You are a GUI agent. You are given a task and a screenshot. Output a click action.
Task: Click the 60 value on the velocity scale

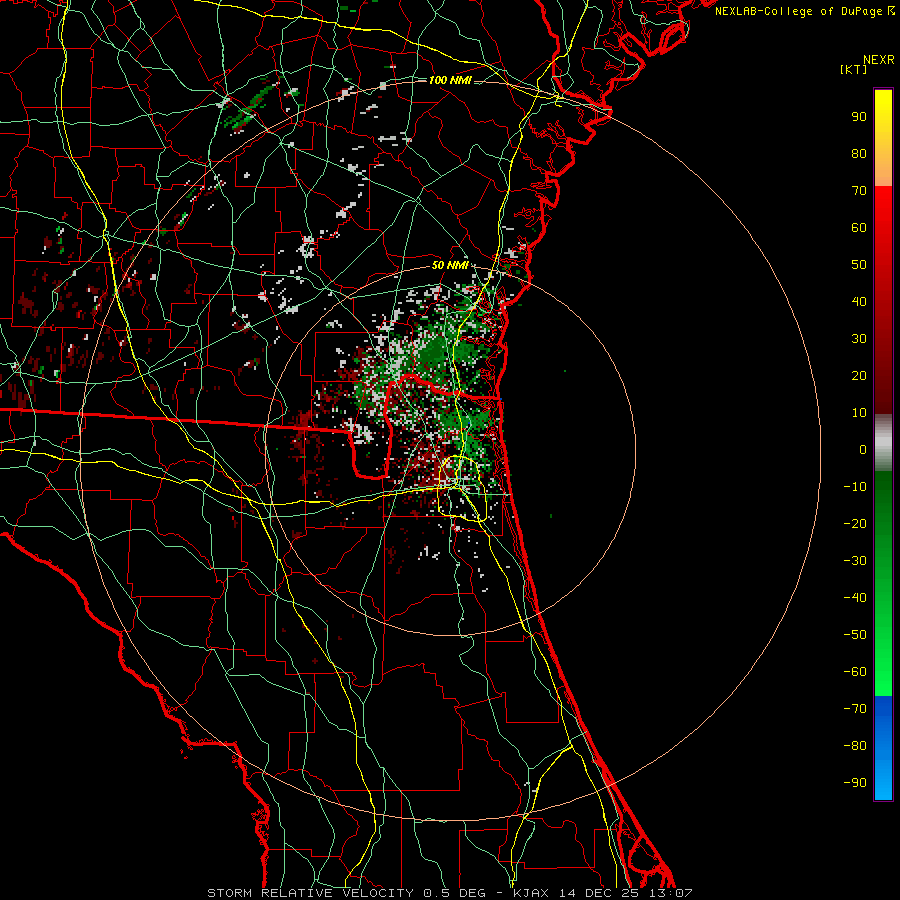click(x=859, y=228)
